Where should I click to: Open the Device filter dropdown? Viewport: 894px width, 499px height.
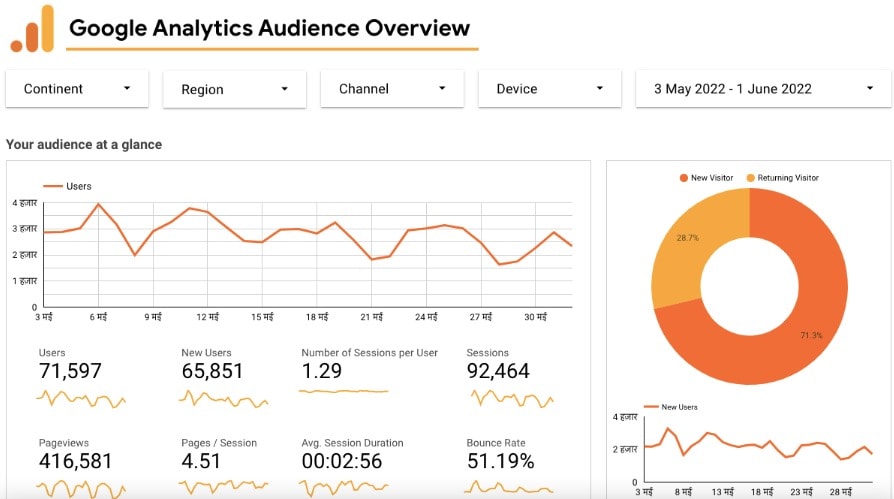550,88
